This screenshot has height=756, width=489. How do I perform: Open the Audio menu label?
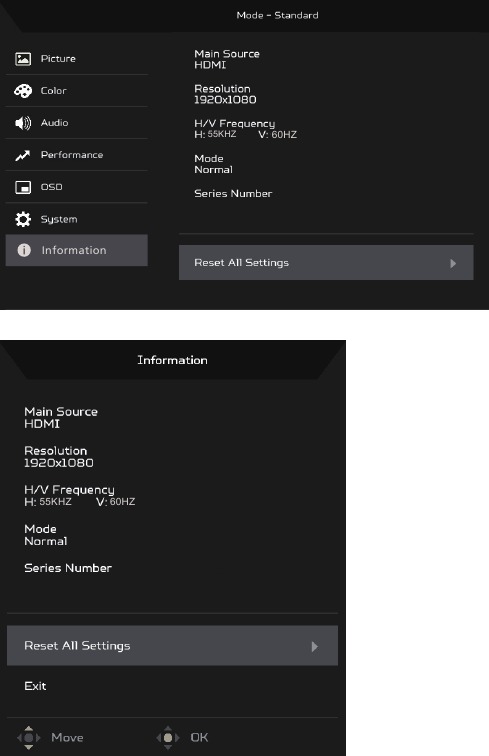coord(54,122)
